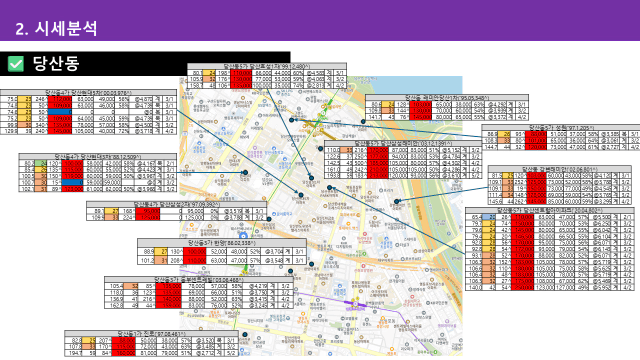
Task: Click the '당산동3가 한양' table header
Action: point(222,243)
